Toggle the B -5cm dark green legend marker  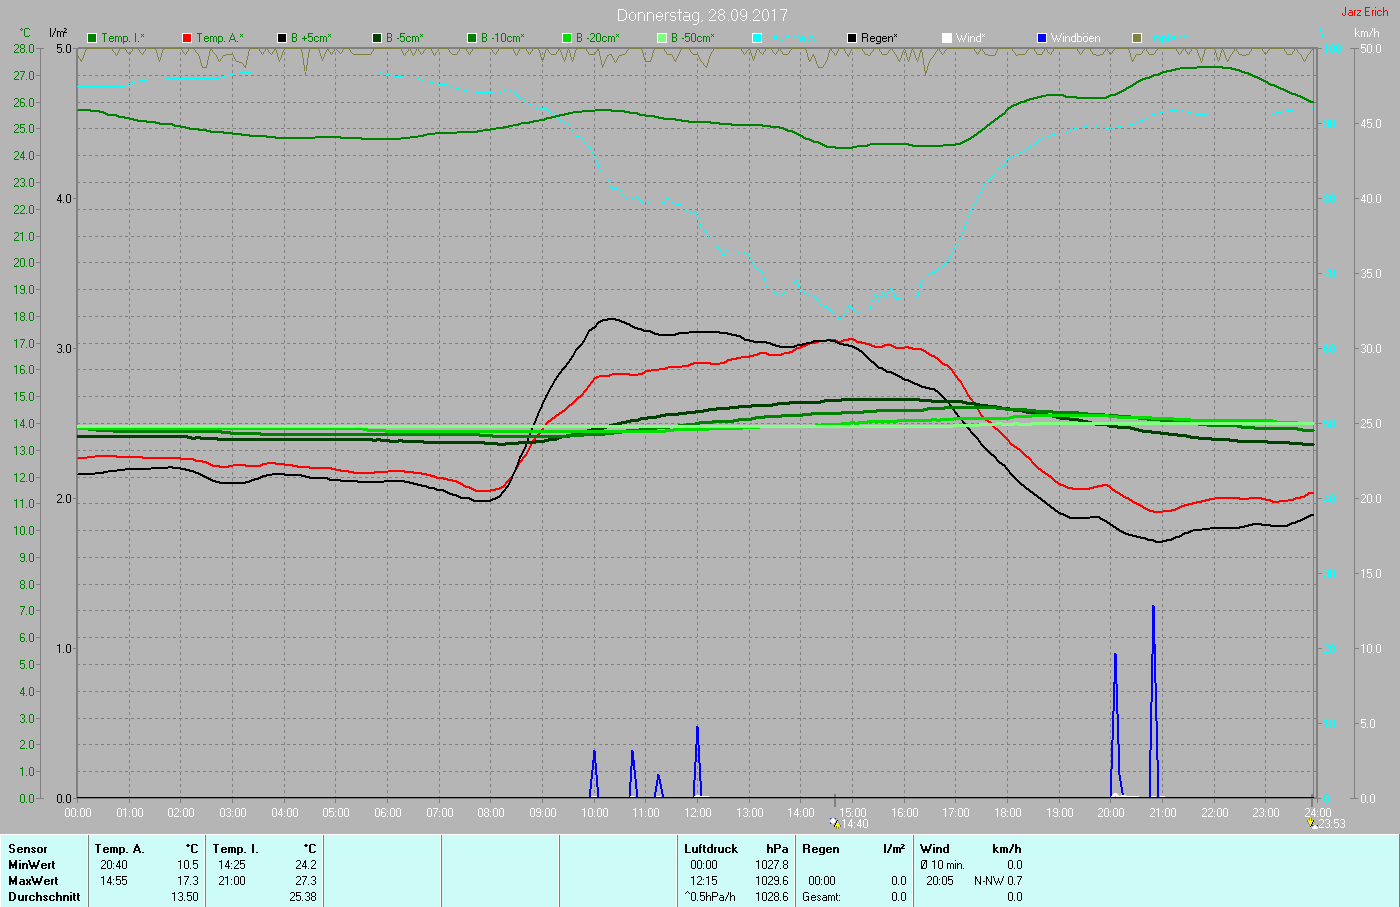pos(377,38)
